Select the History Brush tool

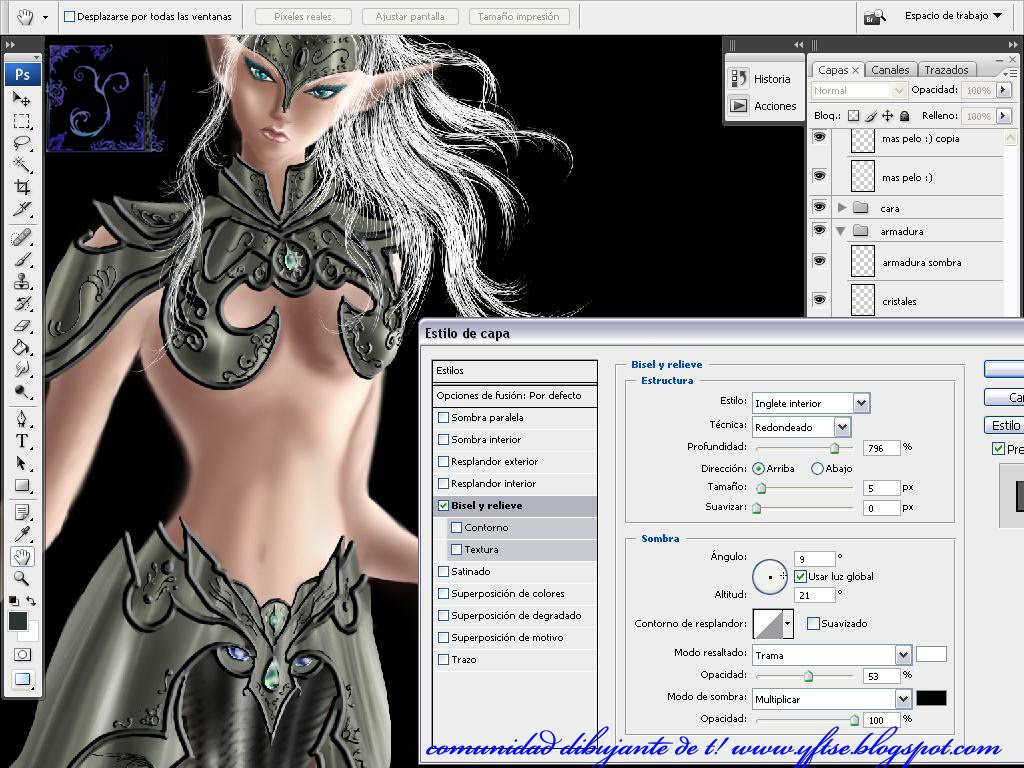(x=22, y=304)
